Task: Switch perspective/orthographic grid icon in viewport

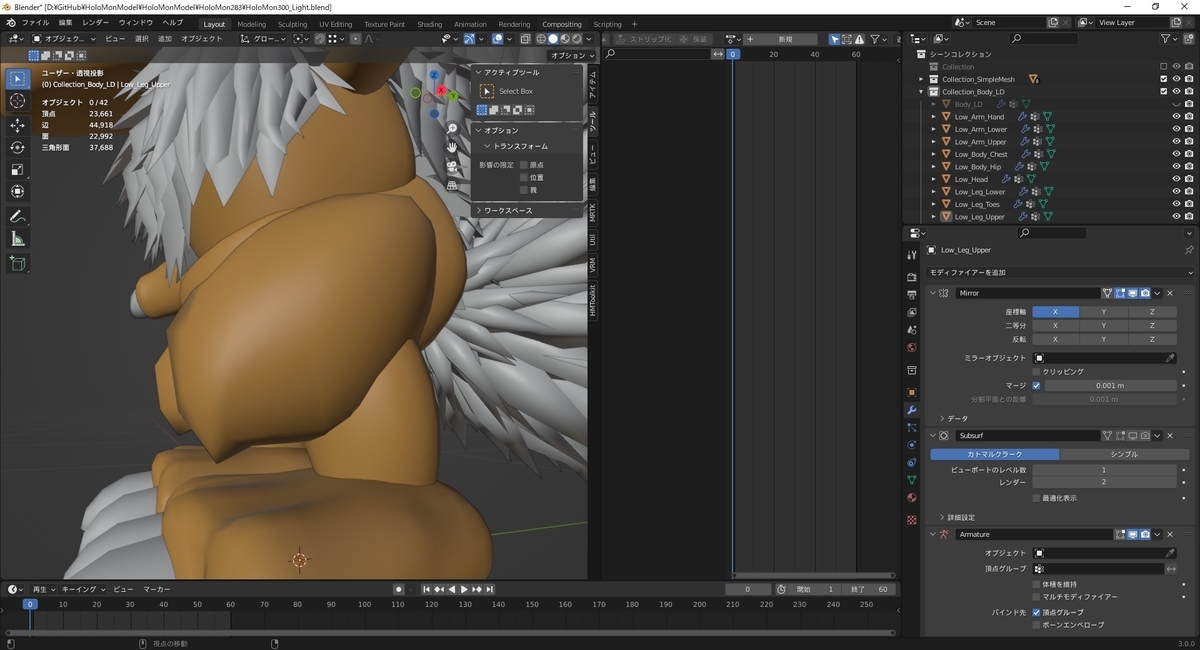Action: (x=453, y=185)
